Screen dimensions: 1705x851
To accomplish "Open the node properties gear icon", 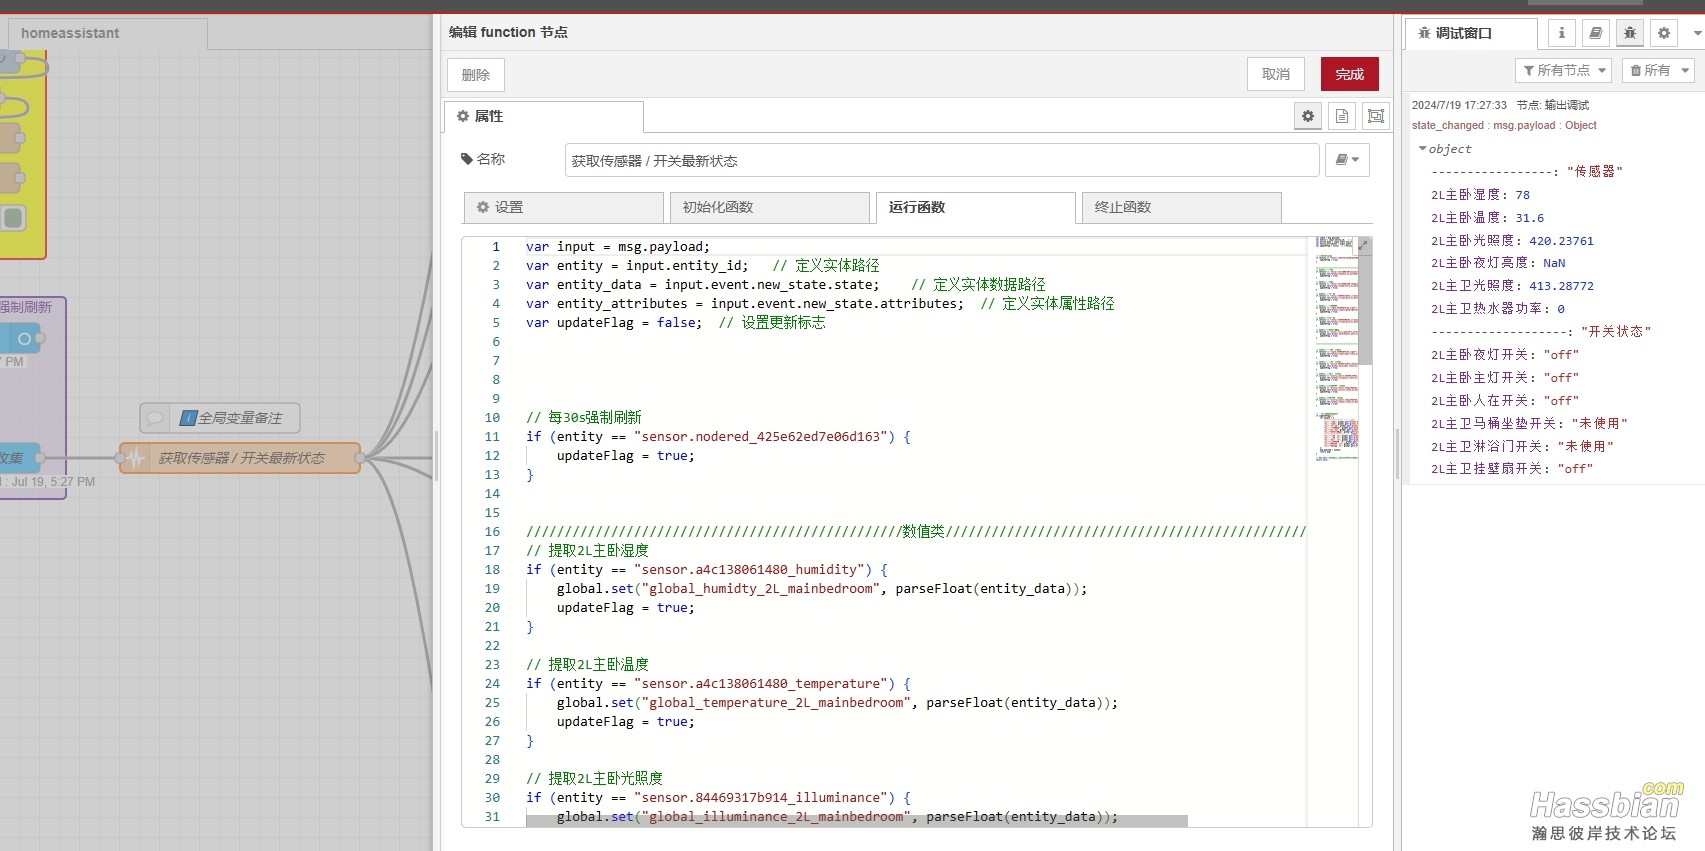I will pyautogui.click(x=1307, y=116).
